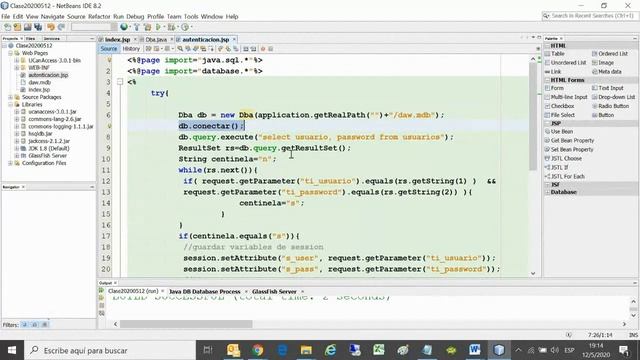Viewport: 640px width, 360px height.
Task: Click the red stop macro recording icon
Action: tap(263, 49)
